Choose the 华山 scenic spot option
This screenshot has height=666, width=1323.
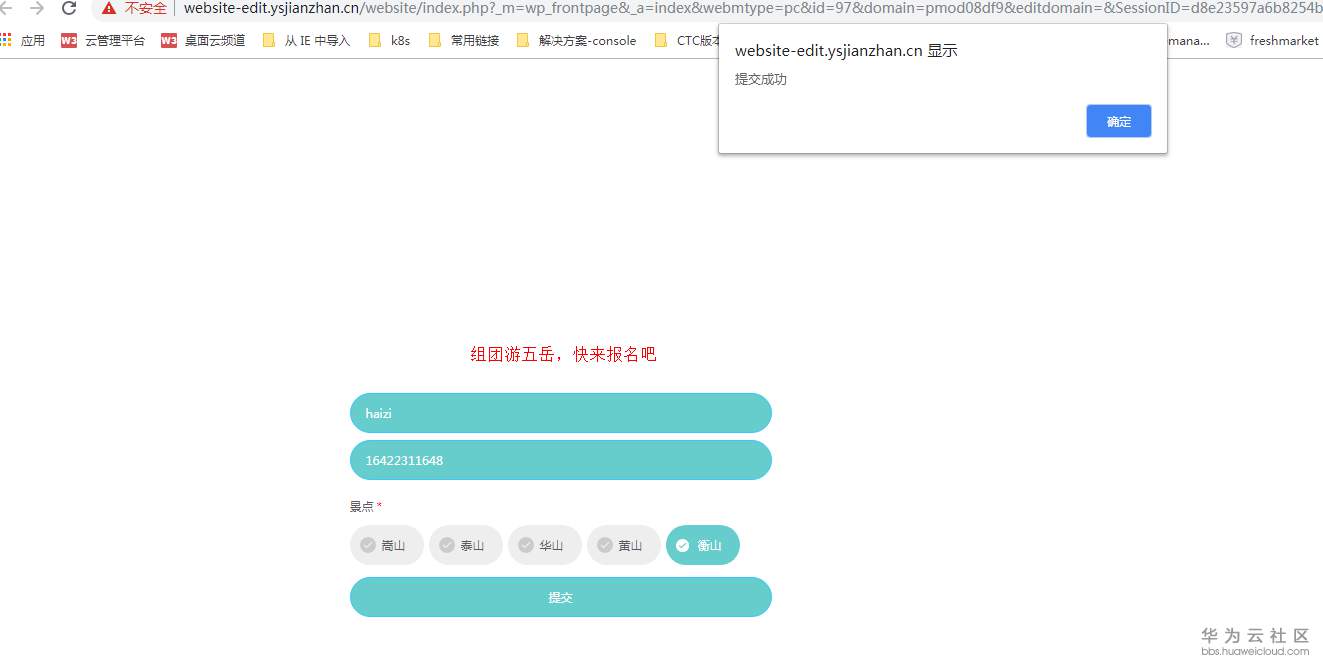(x=544, y=545)
